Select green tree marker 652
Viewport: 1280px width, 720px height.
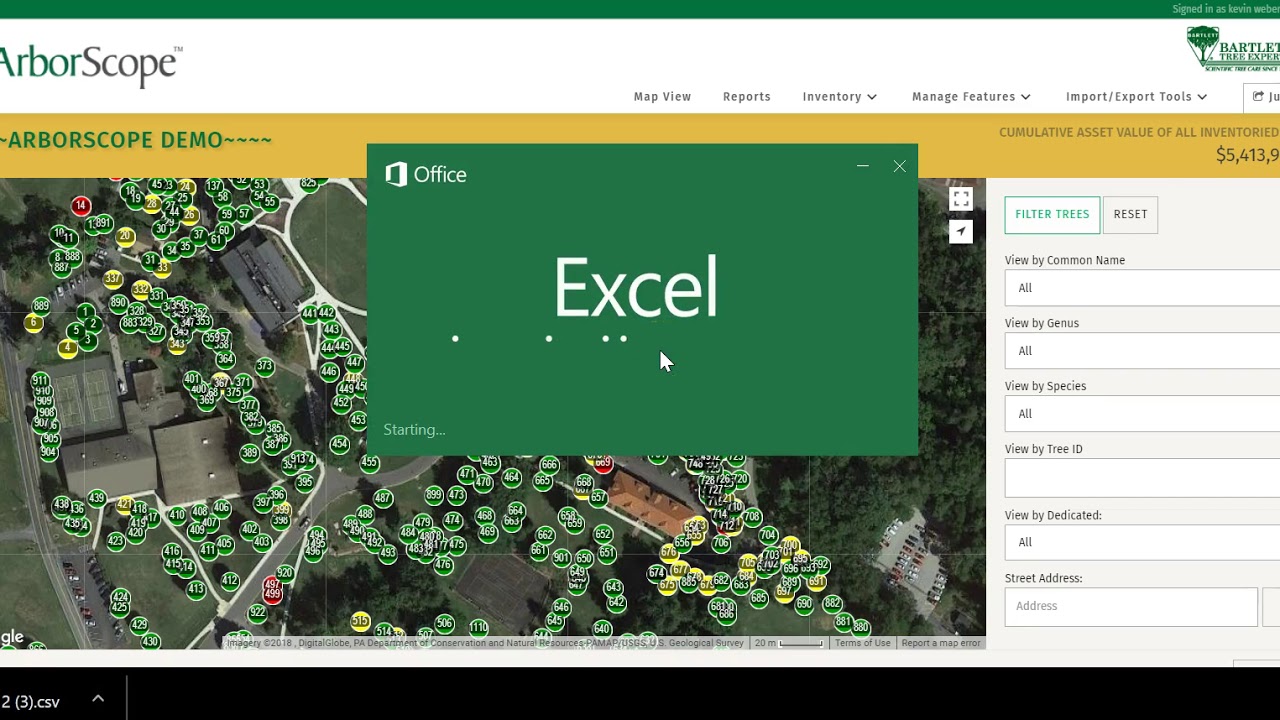pos(602,534)
